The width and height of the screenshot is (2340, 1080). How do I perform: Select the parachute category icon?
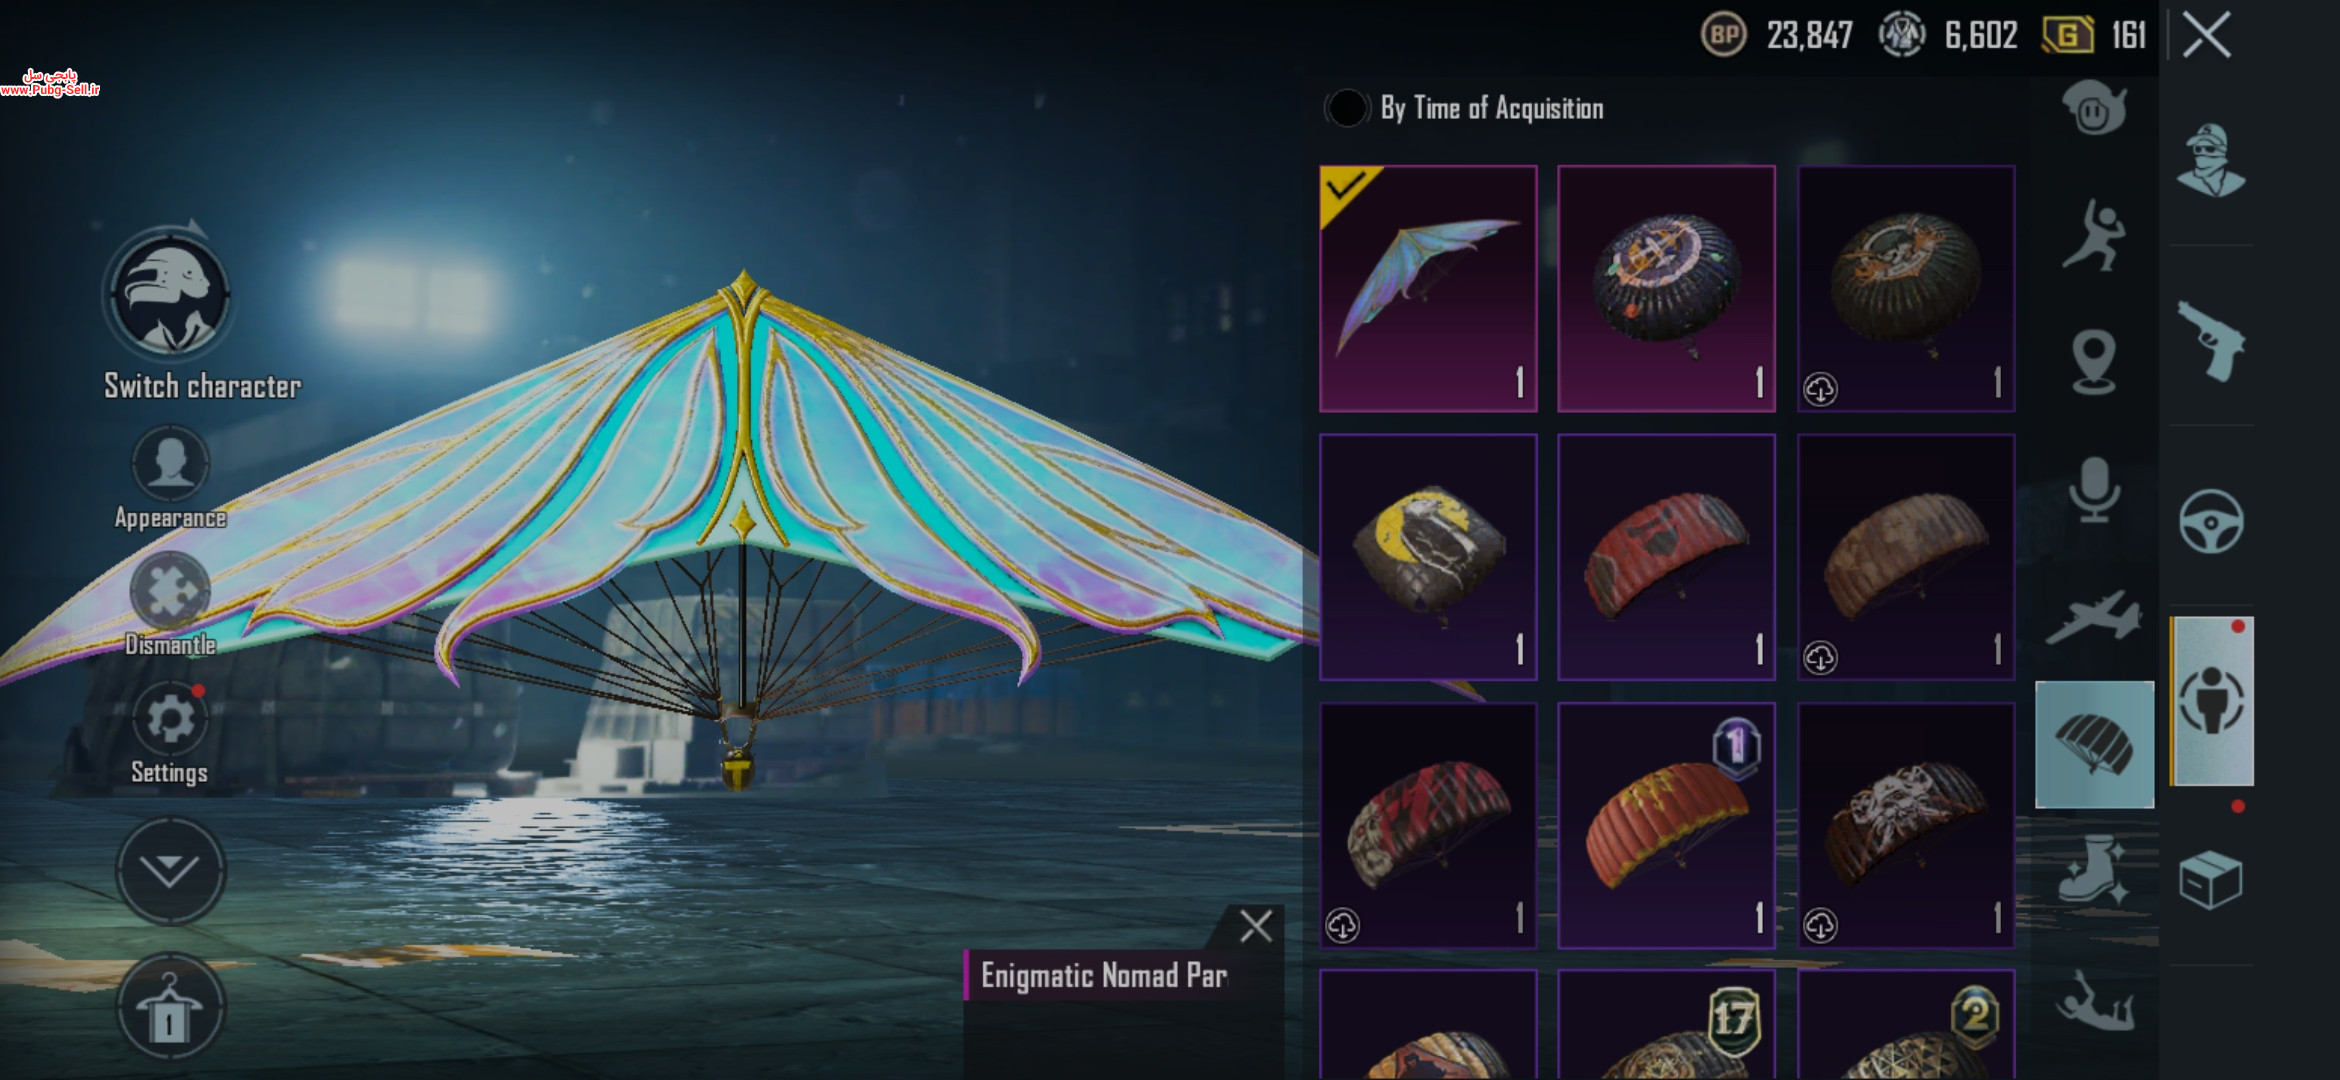2094,745
